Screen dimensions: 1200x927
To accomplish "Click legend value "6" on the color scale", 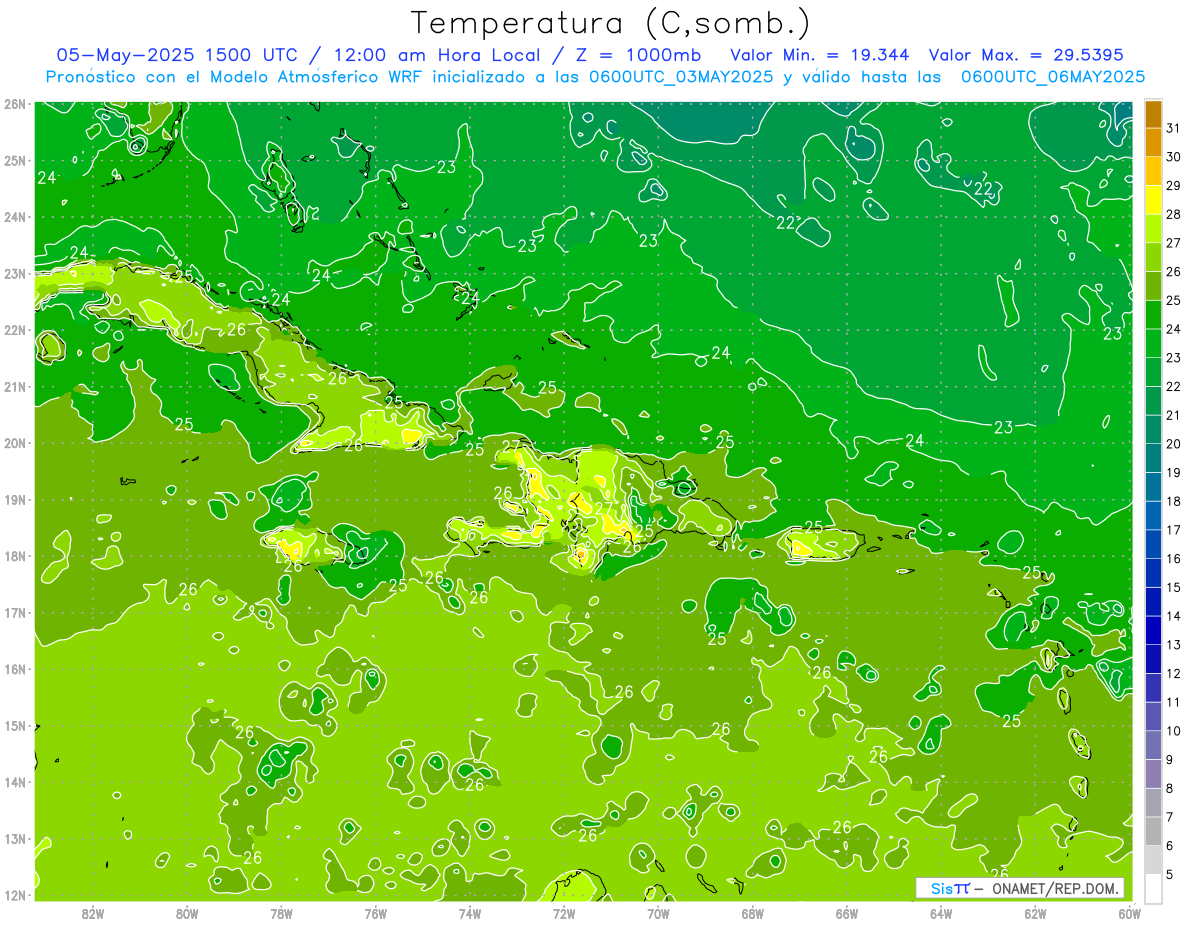I will coord(1170,845).
